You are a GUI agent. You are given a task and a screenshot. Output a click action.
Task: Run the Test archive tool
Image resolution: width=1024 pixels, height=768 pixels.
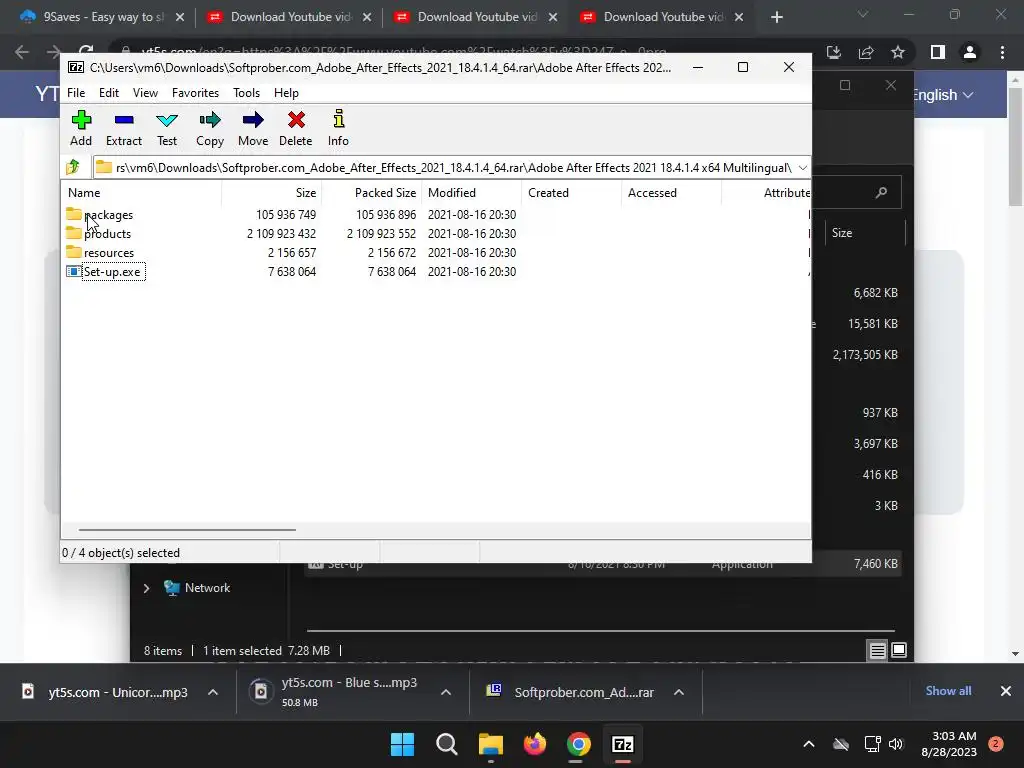point(167,128)
